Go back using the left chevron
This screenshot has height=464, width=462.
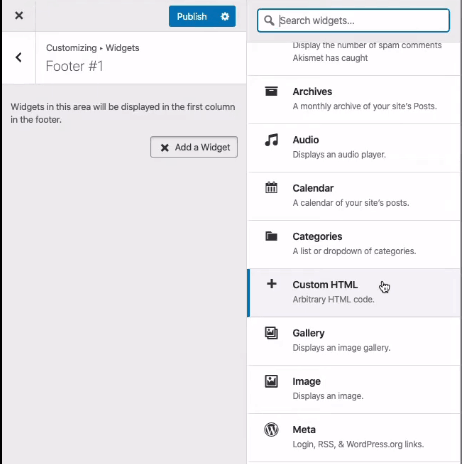click(19, 57)
